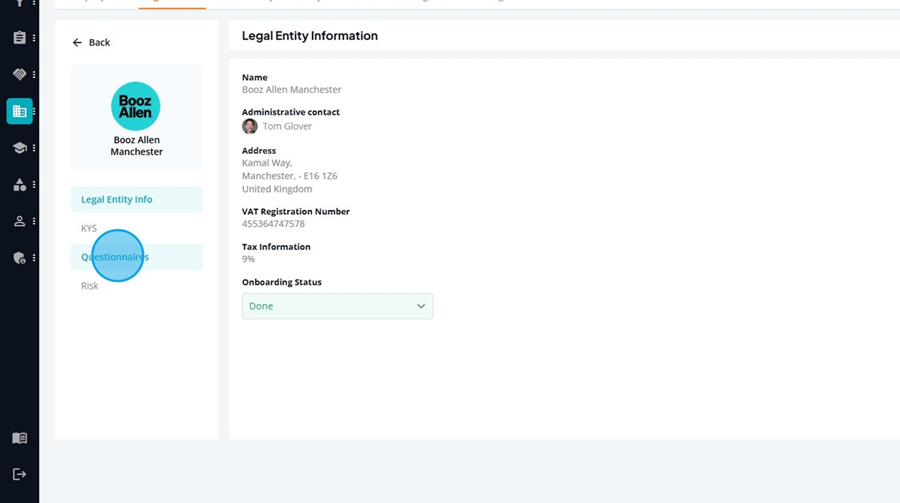This screenshot has height=503, width=900.
Task: Open three-dot menu beside the graduation cap icon
Action: 34,148
